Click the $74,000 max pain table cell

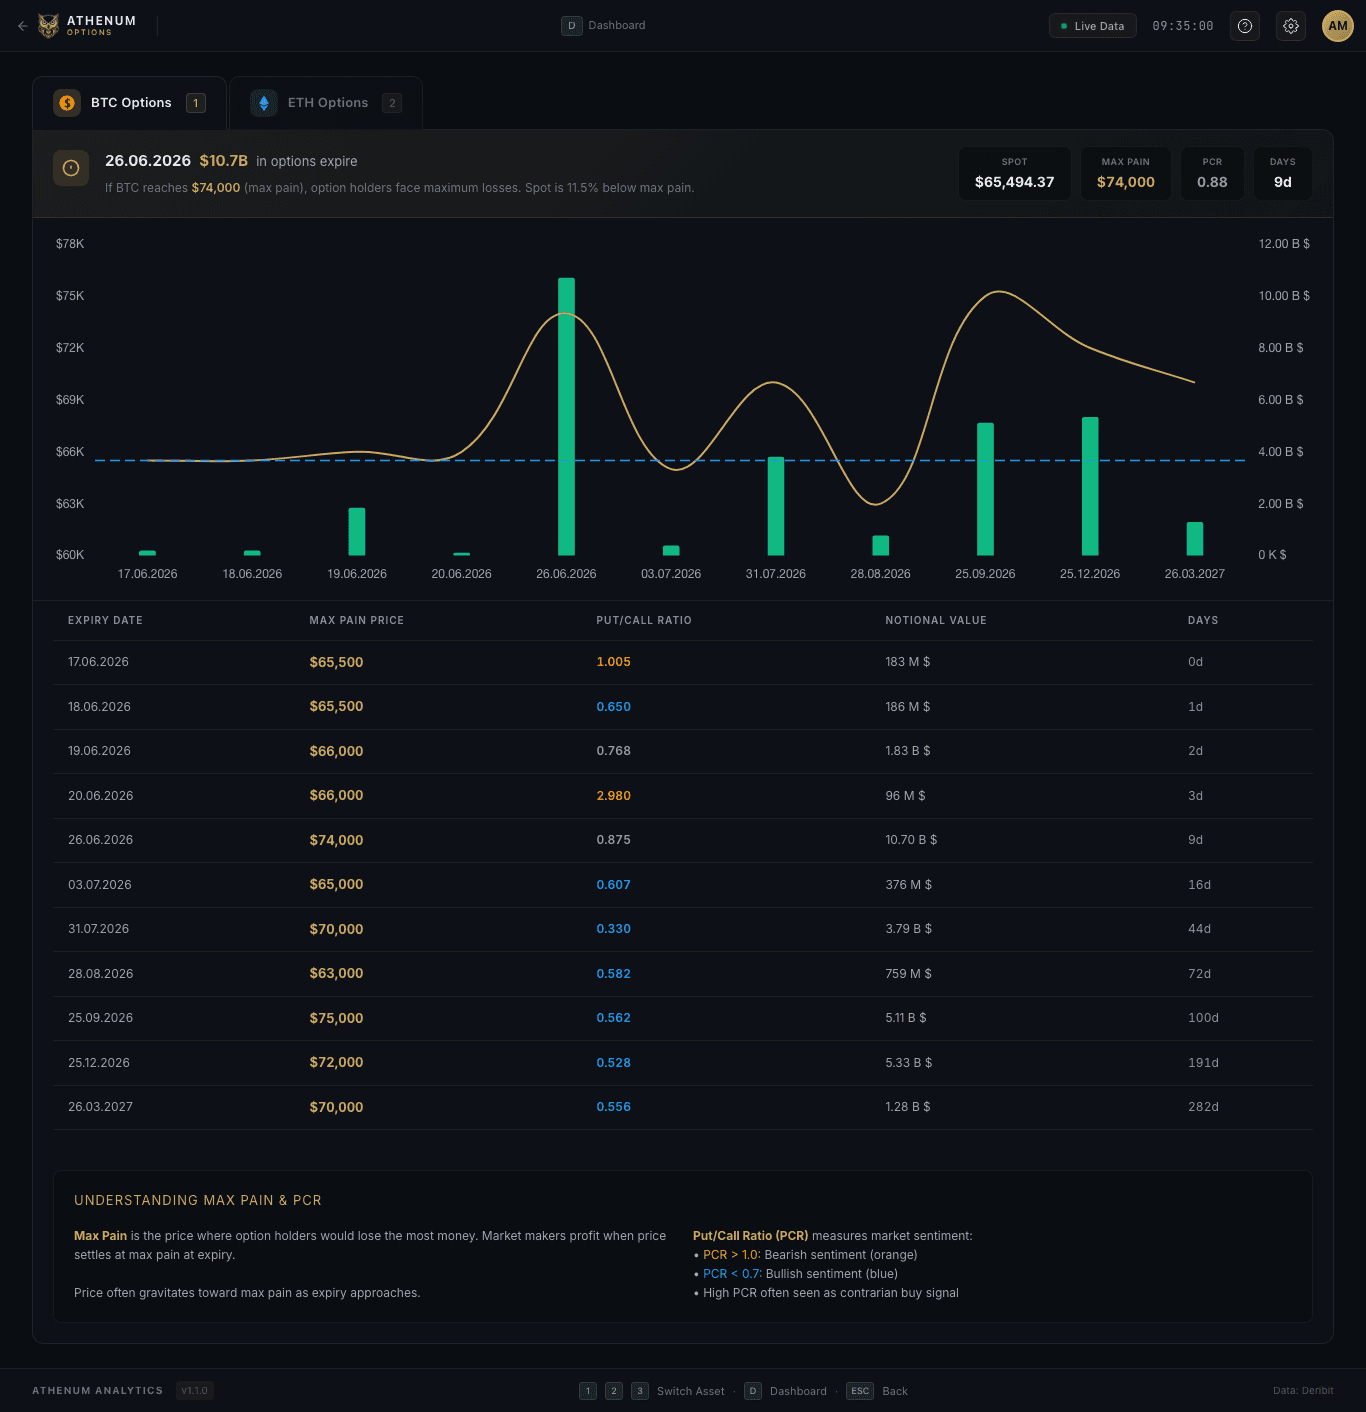point(336,840)
